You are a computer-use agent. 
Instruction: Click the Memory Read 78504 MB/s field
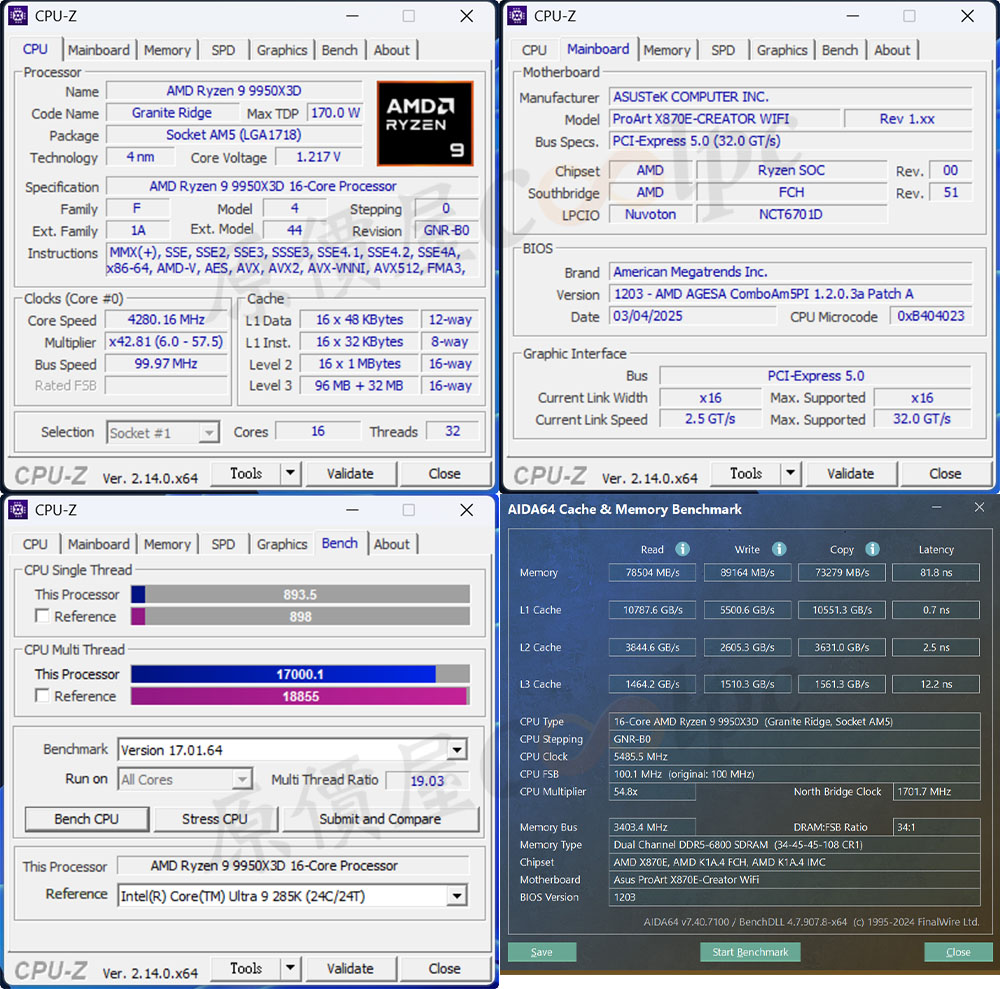[652, 573]
